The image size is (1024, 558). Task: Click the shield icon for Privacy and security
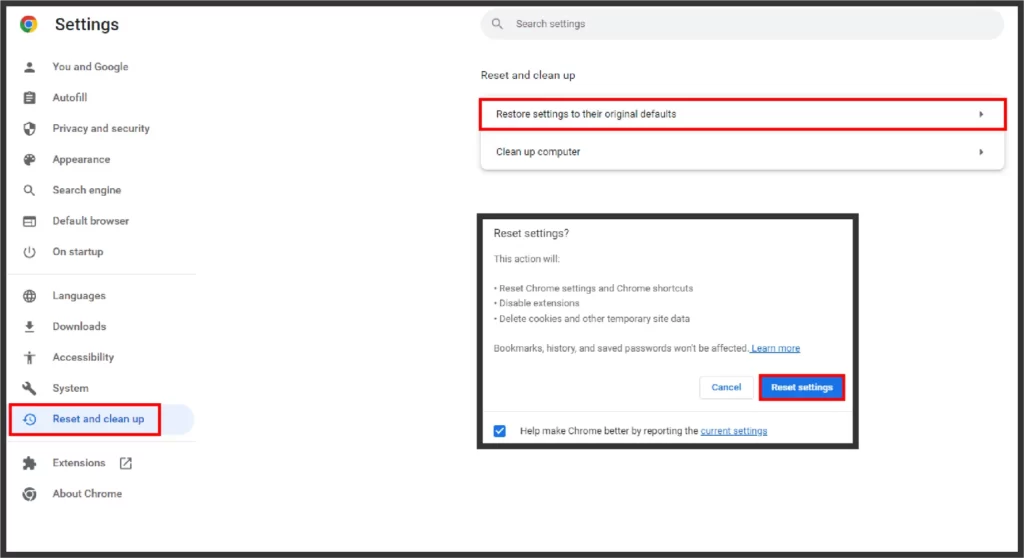(x=29, y=129)
